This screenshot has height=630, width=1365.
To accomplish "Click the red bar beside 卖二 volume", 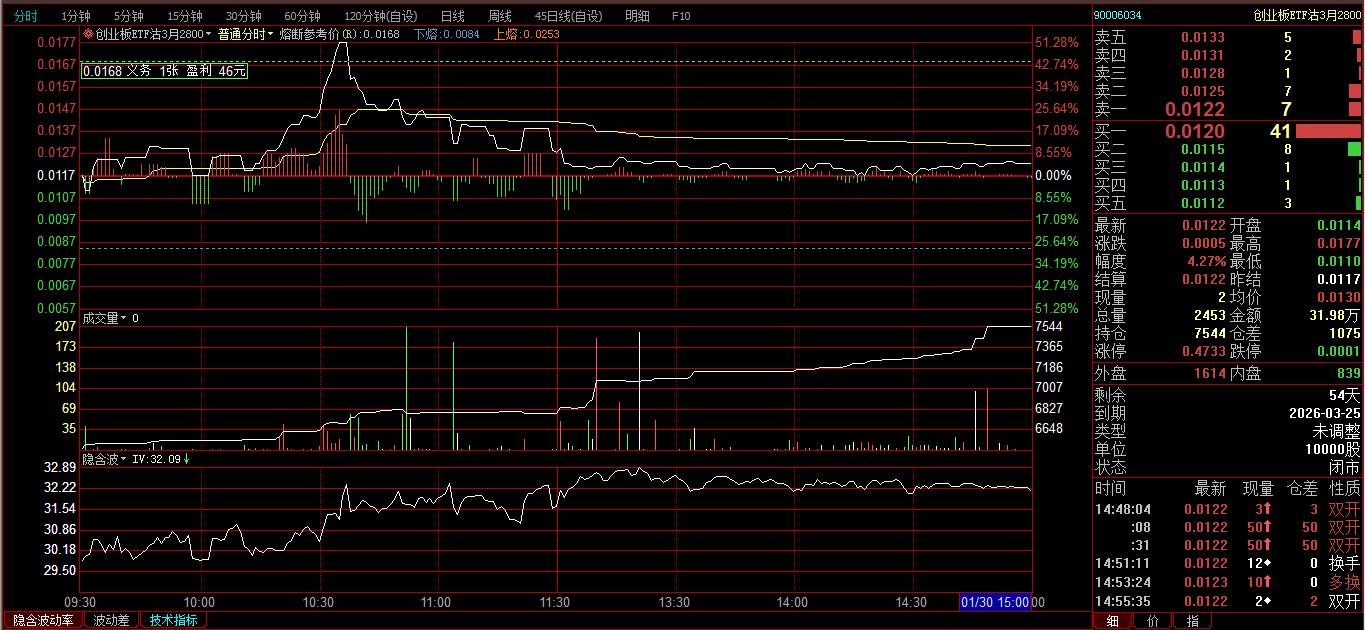I will [1355, 91].
